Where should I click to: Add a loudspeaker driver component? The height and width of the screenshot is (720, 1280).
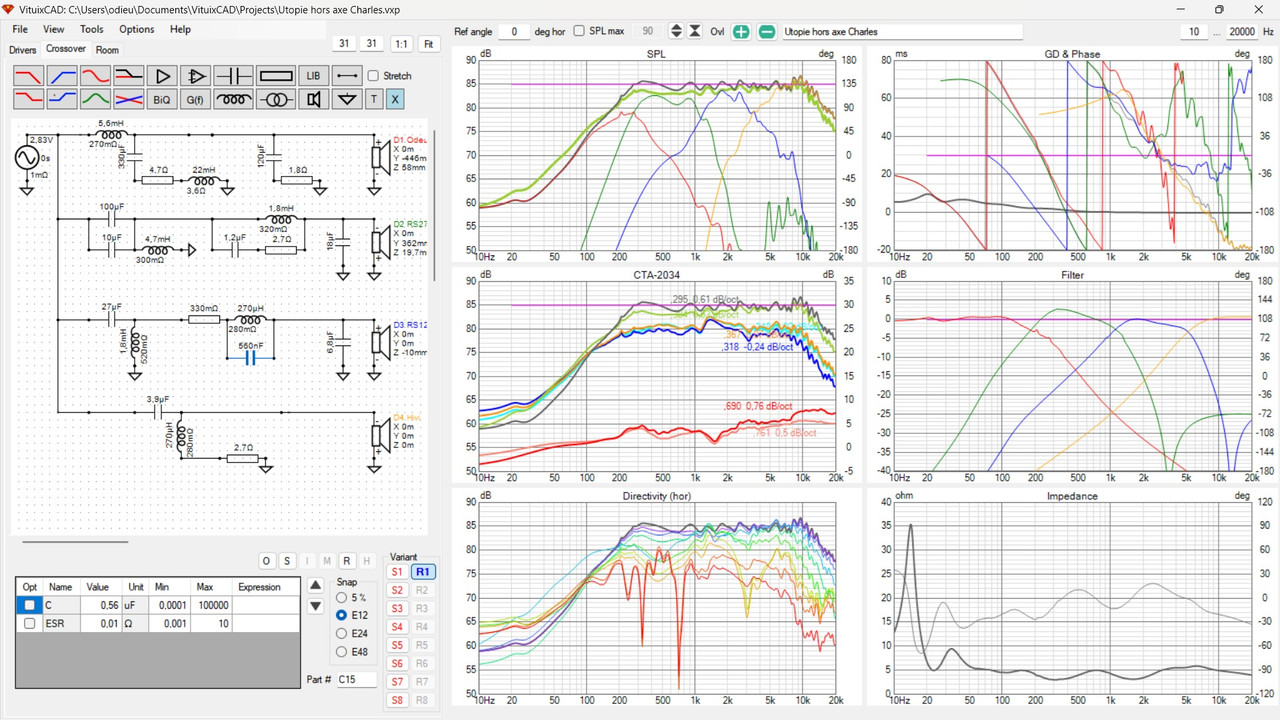pyautogui.click(x=313, y=99)
